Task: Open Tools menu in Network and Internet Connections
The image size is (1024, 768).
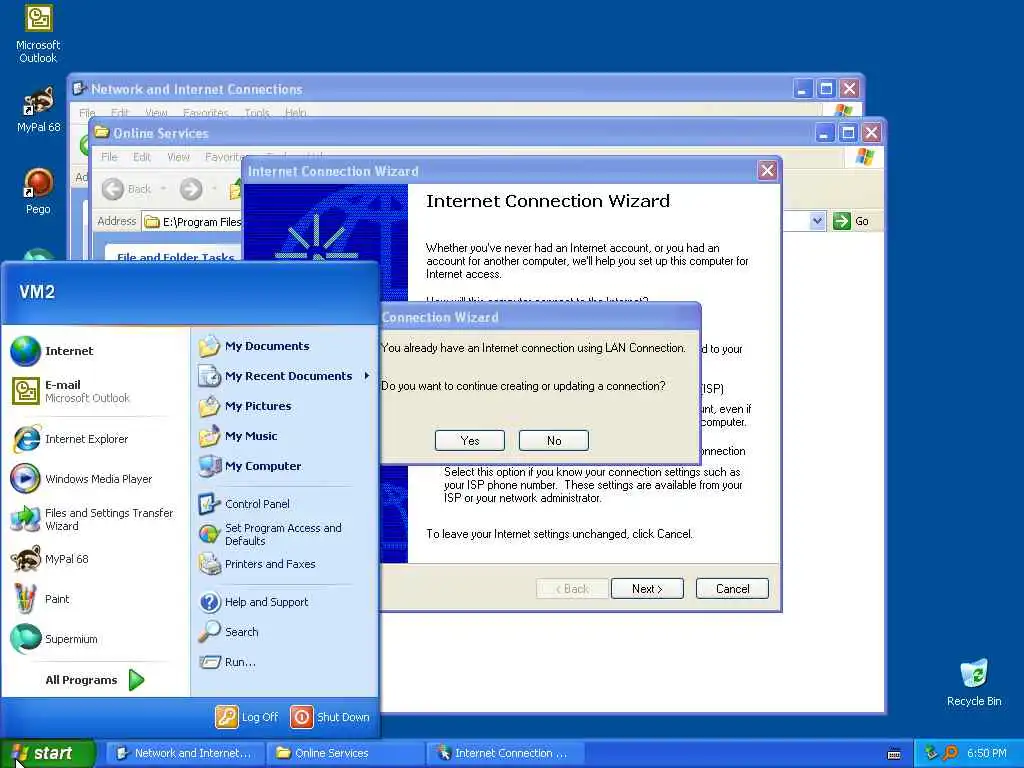Action: click(257, 113)
